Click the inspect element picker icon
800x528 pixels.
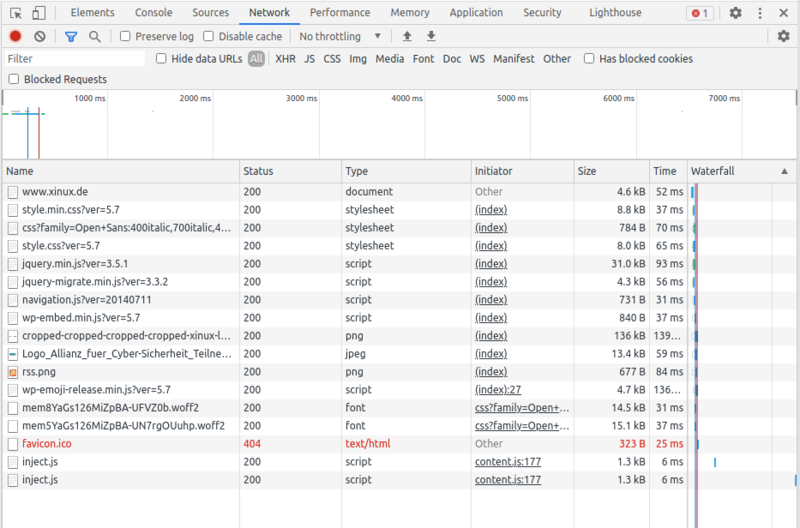click(x=14, y=13)
